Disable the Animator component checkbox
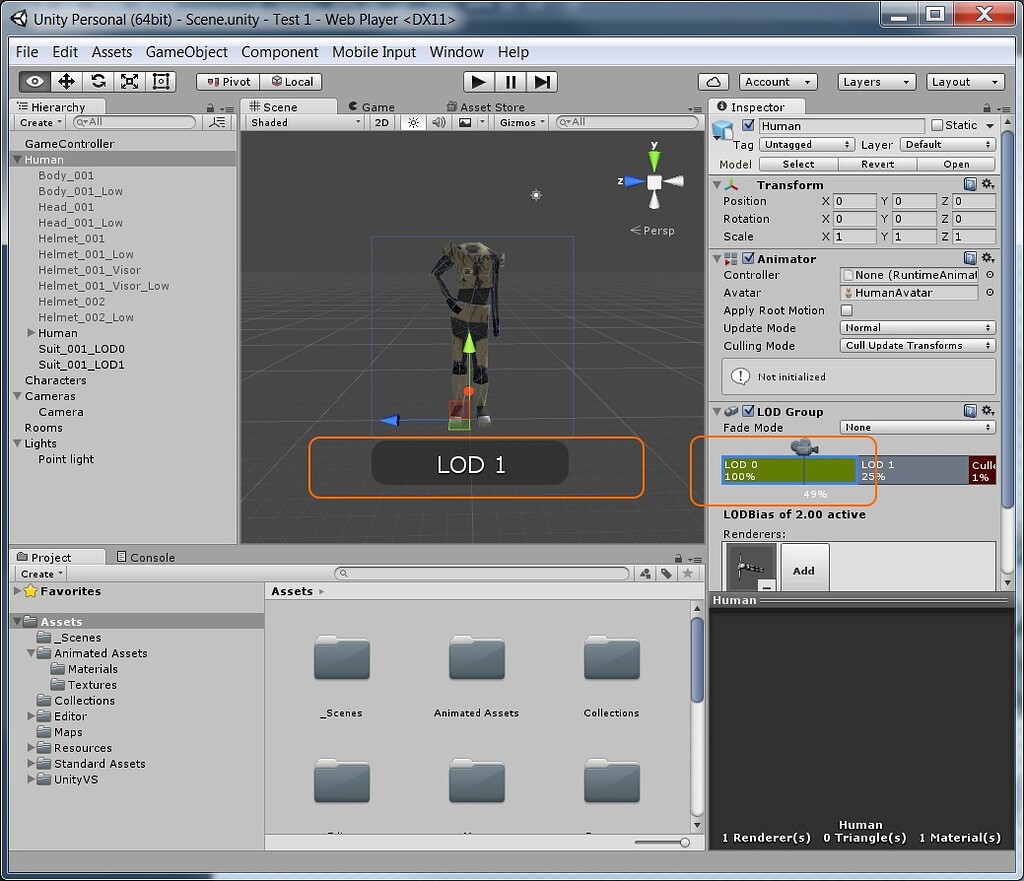Viewport: 1024px width, 881px height. [x=748, y=259]
